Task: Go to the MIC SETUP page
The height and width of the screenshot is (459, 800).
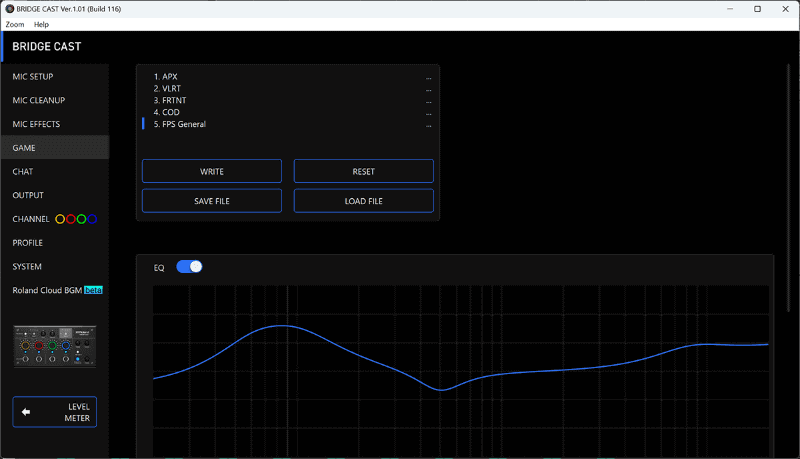Action: pos(55,76)
